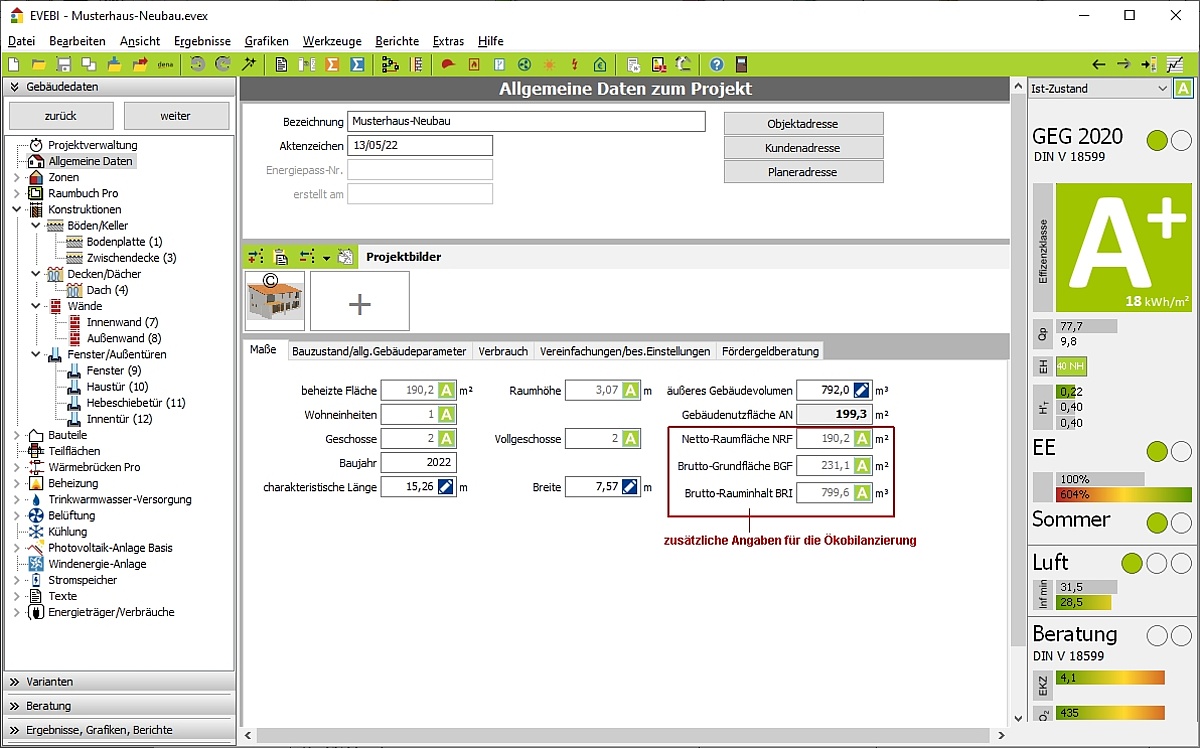Open the help question mark icon
1200x748 pixels.
[x=716, y=64]
